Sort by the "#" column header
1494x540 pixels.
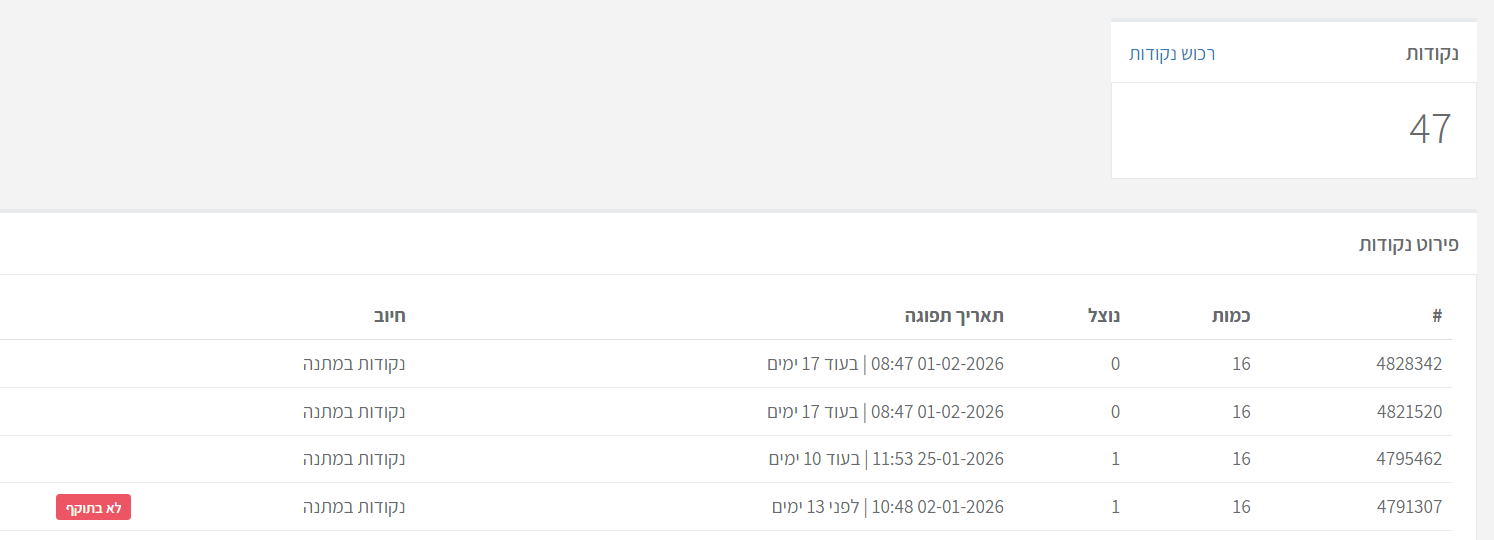click(1437, 316)
